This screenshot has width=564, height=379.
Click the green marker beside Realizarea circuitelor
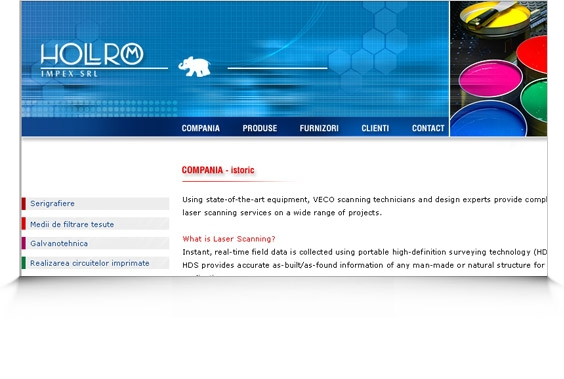pos(24,263)
